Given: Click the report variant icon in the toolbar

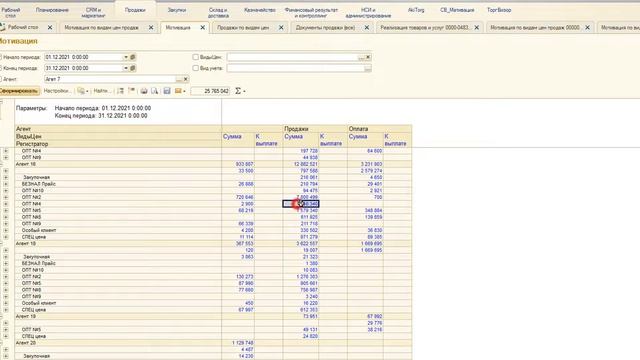Looking at the screenshot, I should 82,91.
